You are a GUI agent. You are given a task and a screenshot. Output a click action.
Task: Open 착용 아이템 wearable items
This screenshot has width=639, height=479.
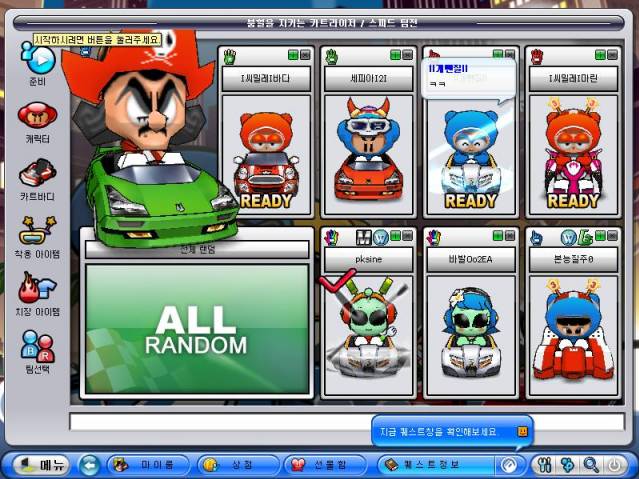tap(37, 230)
